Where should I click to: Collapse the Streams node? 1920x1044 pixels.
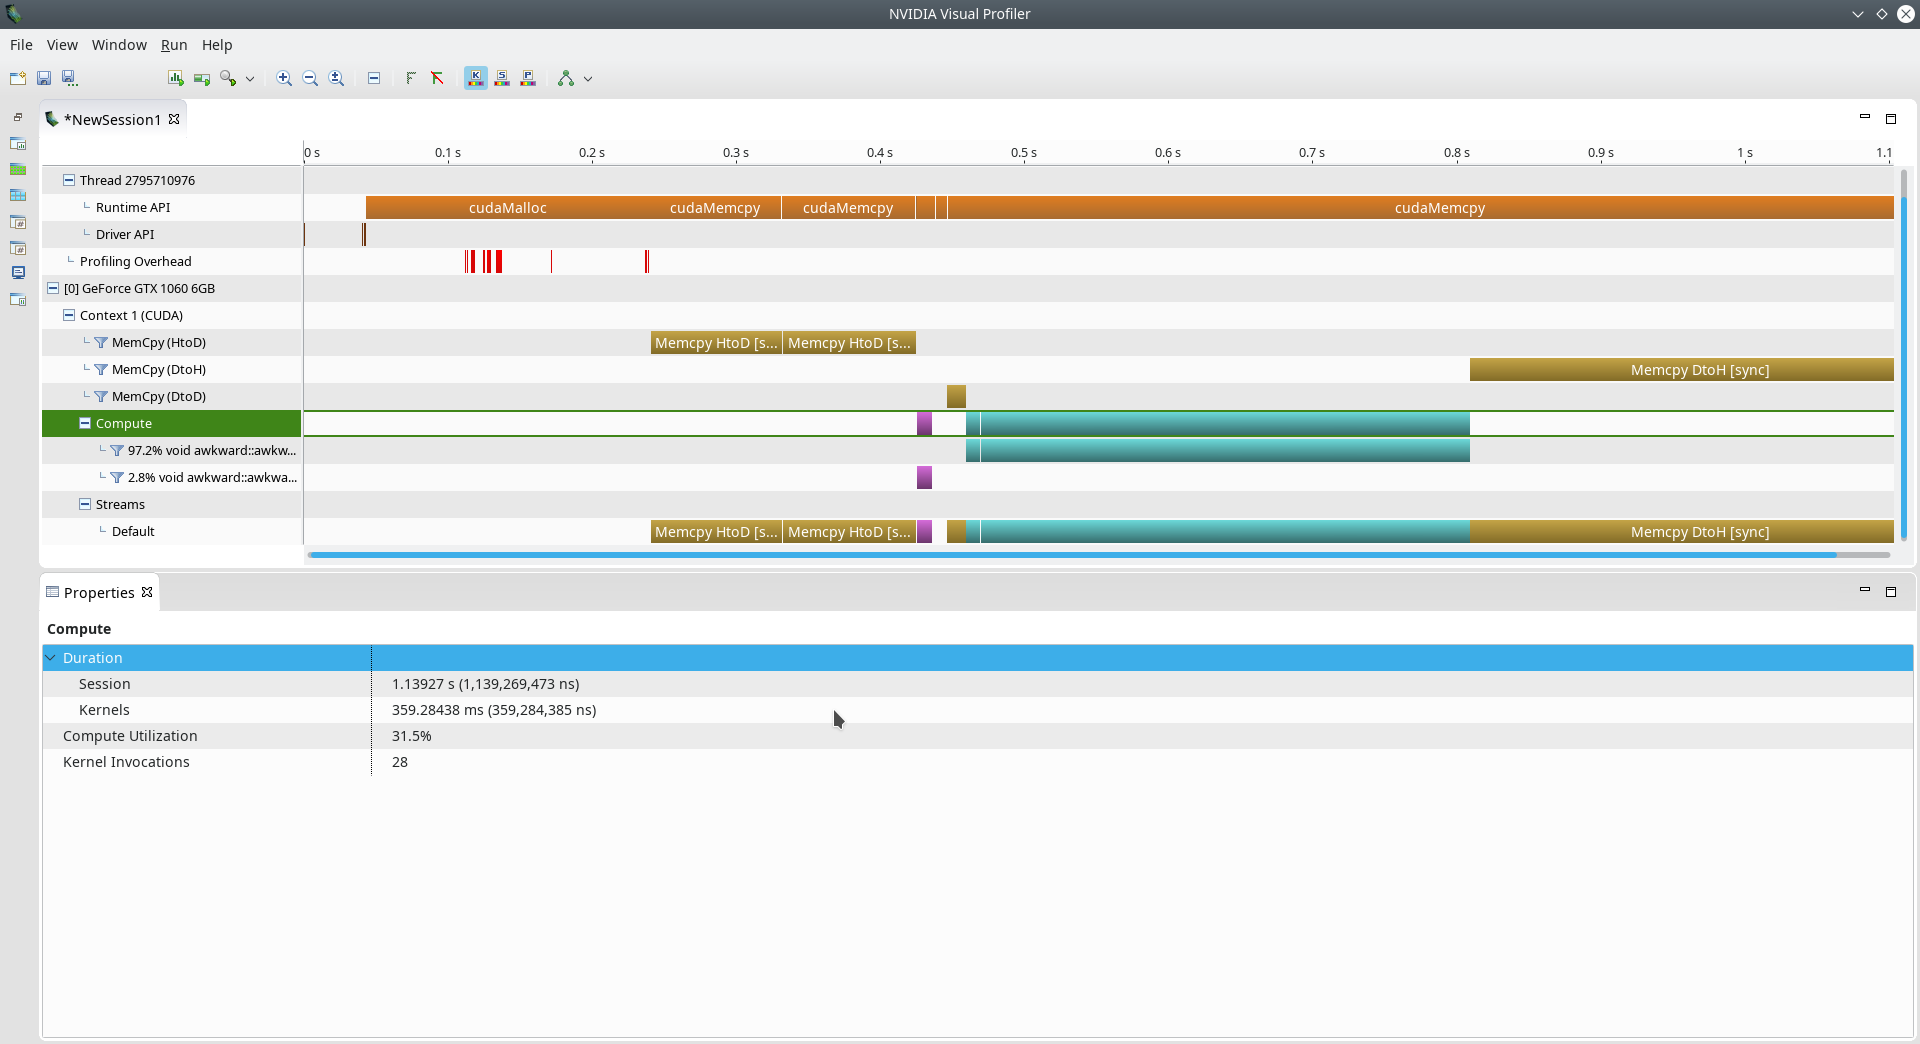[85, 504]
